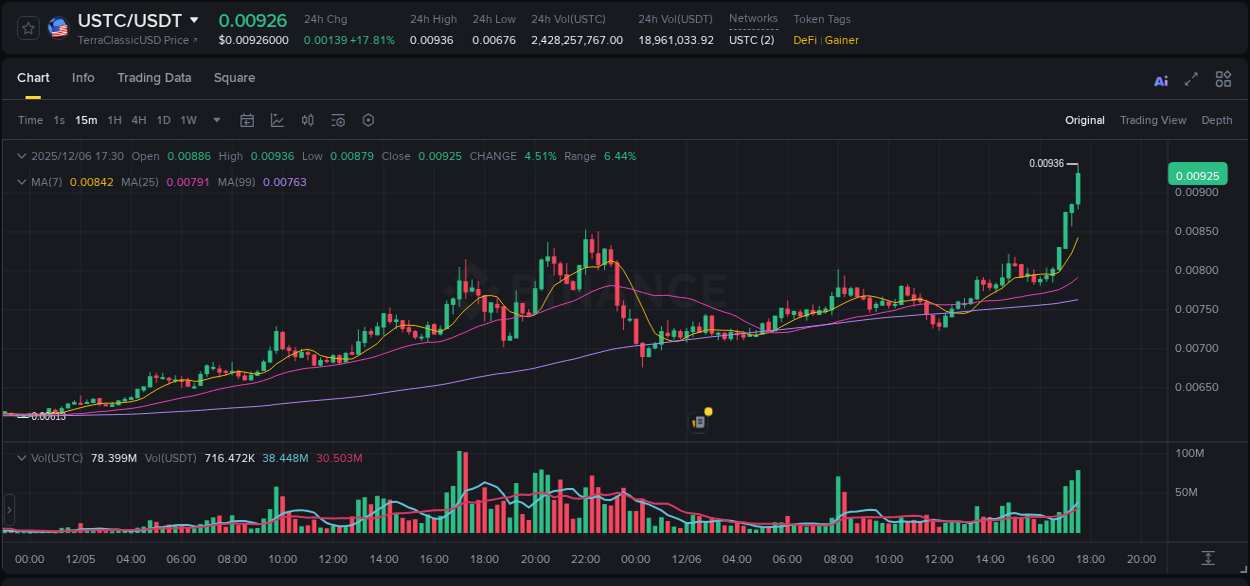Open the chart settings hexagon icon

(367, 120)
